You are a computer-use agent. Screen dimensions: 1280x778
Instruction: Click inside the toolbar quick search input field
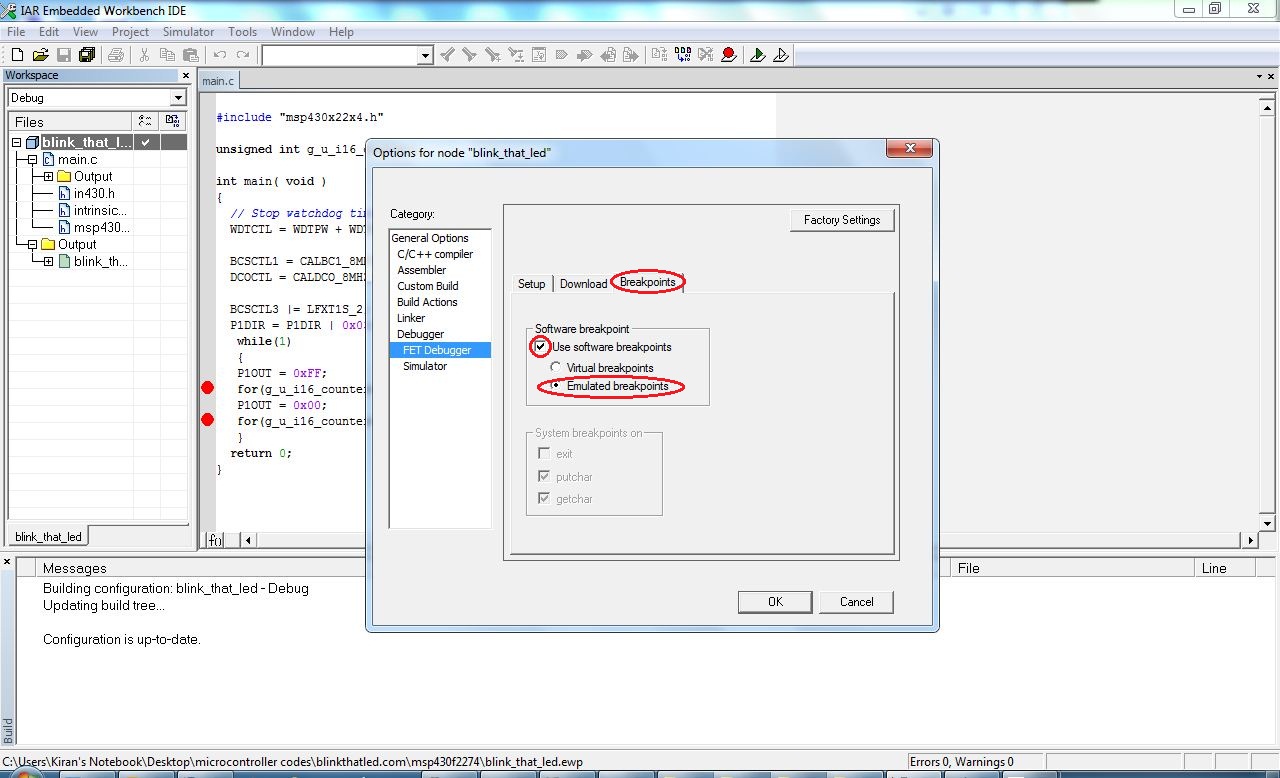point(340,56)
